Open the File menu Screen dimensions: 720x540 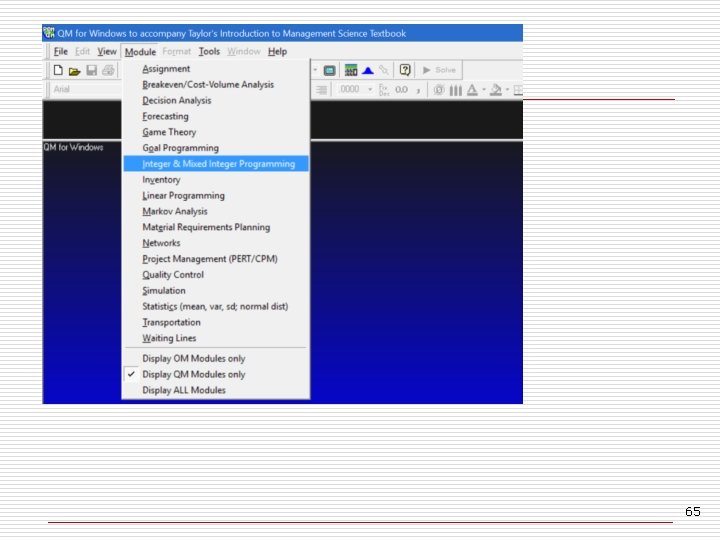pos(61,51)
